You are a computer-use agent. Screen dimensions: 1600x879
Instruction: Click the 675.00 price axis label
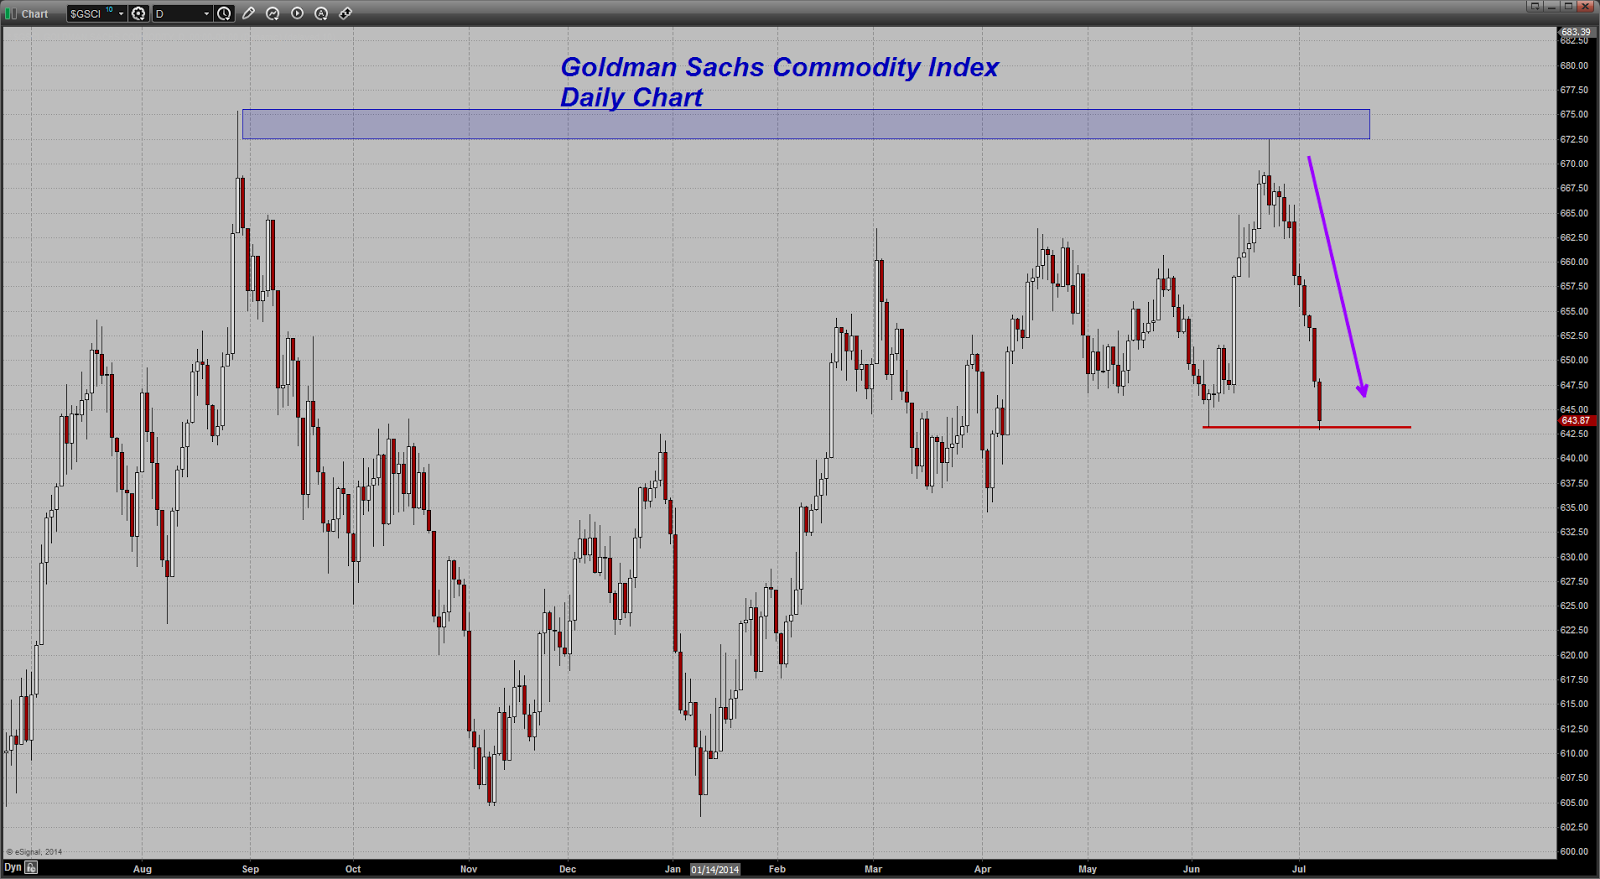tap(1574, 115)
